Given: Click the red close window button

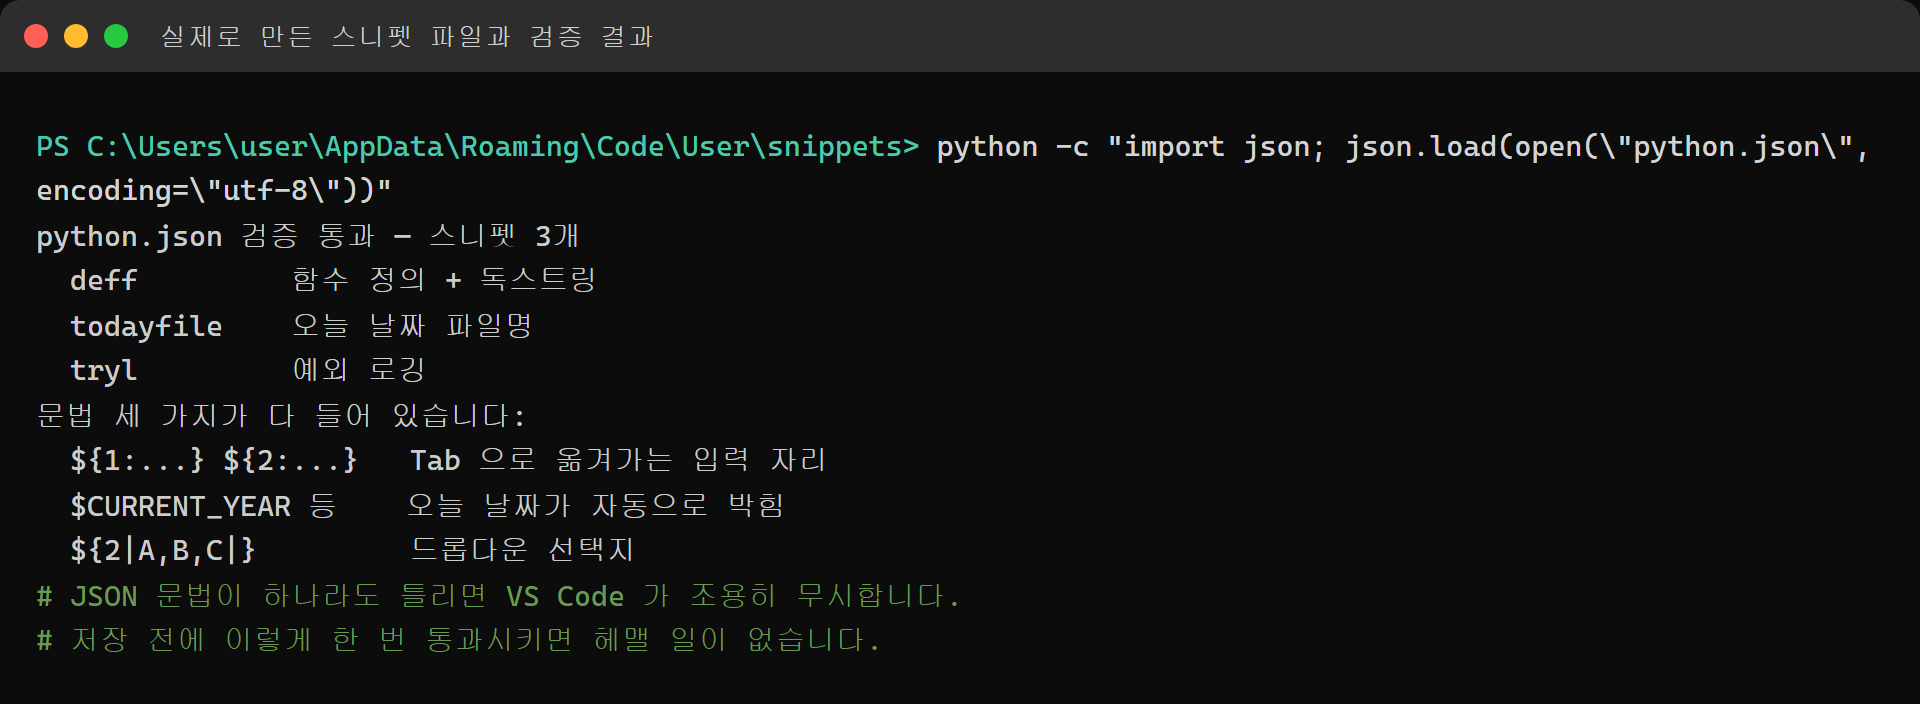Looking at the screenshot, I should point(36,36).
